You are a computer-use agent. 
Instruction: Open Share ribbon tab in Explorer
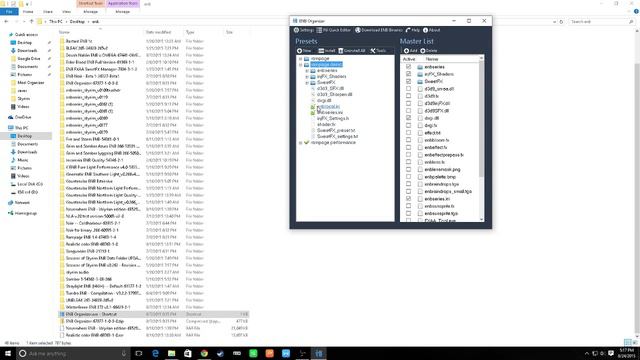coord(48,12)
